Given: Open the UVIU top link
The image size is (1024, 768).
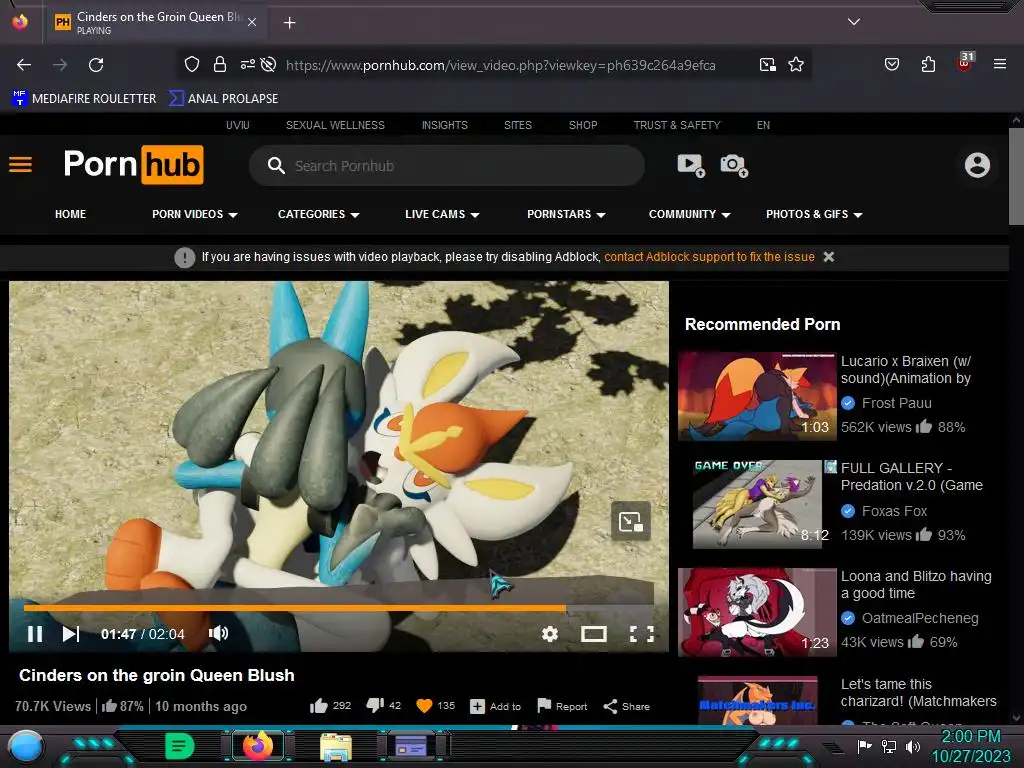Looking at the screenshot, I should click(x=238, y=125).
